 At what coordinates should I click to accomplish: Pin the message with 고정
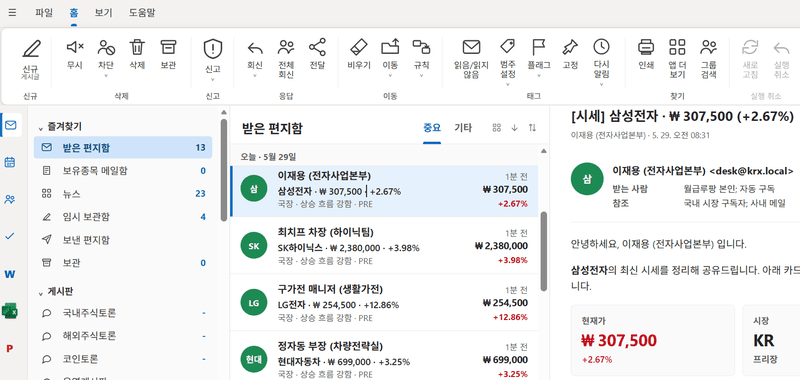[x=570, y=55]
